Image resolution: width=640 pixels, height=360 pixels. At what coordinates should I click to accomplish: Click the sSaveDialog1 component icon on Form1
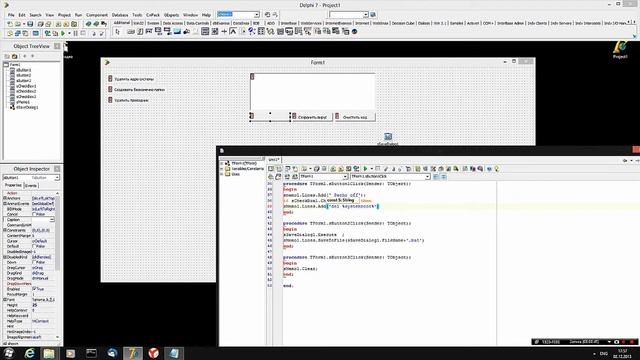(x=388, y=137)
